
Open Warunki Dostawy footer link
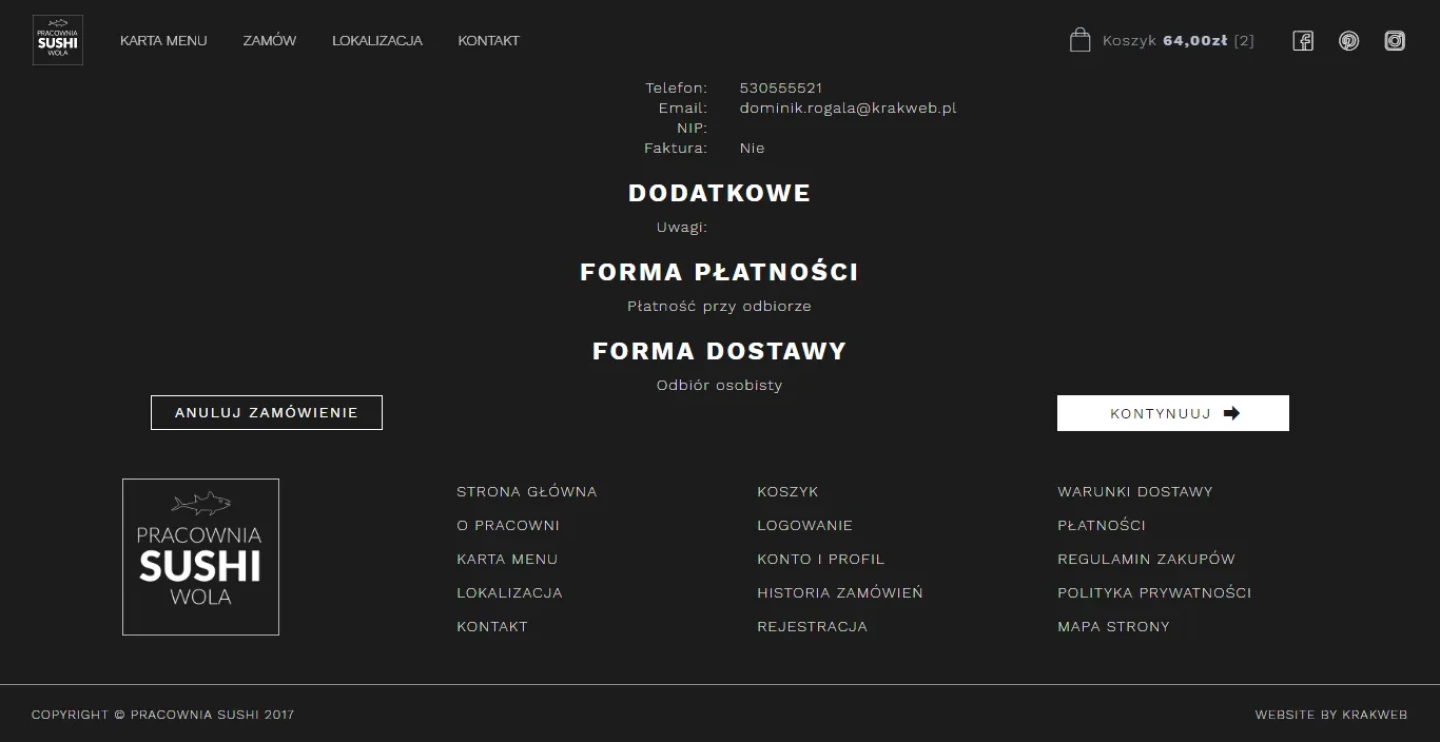(x=1135, y=492)
